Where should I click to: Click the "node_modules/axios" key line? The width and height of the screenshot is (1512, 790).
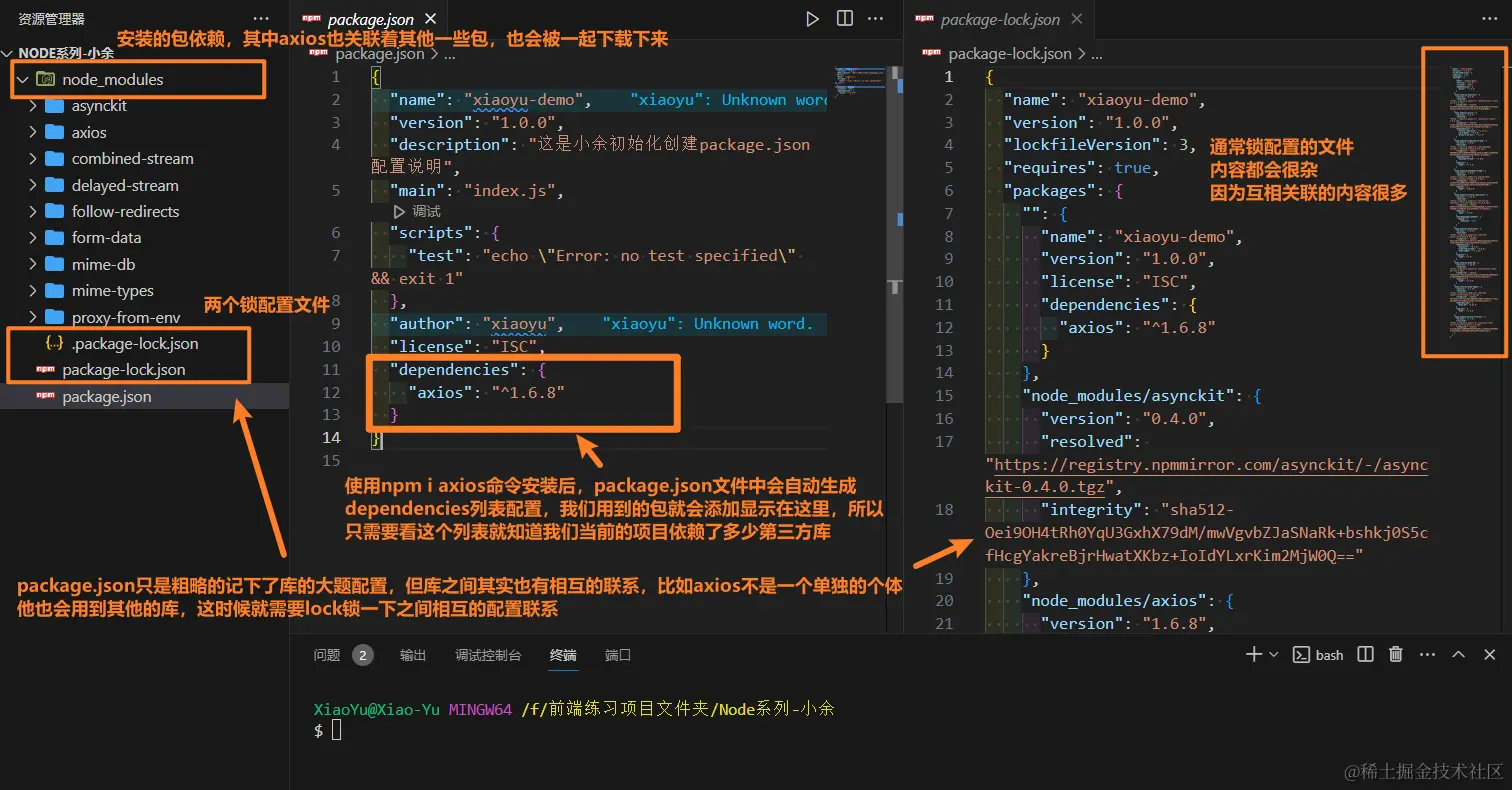[1128, 601]
